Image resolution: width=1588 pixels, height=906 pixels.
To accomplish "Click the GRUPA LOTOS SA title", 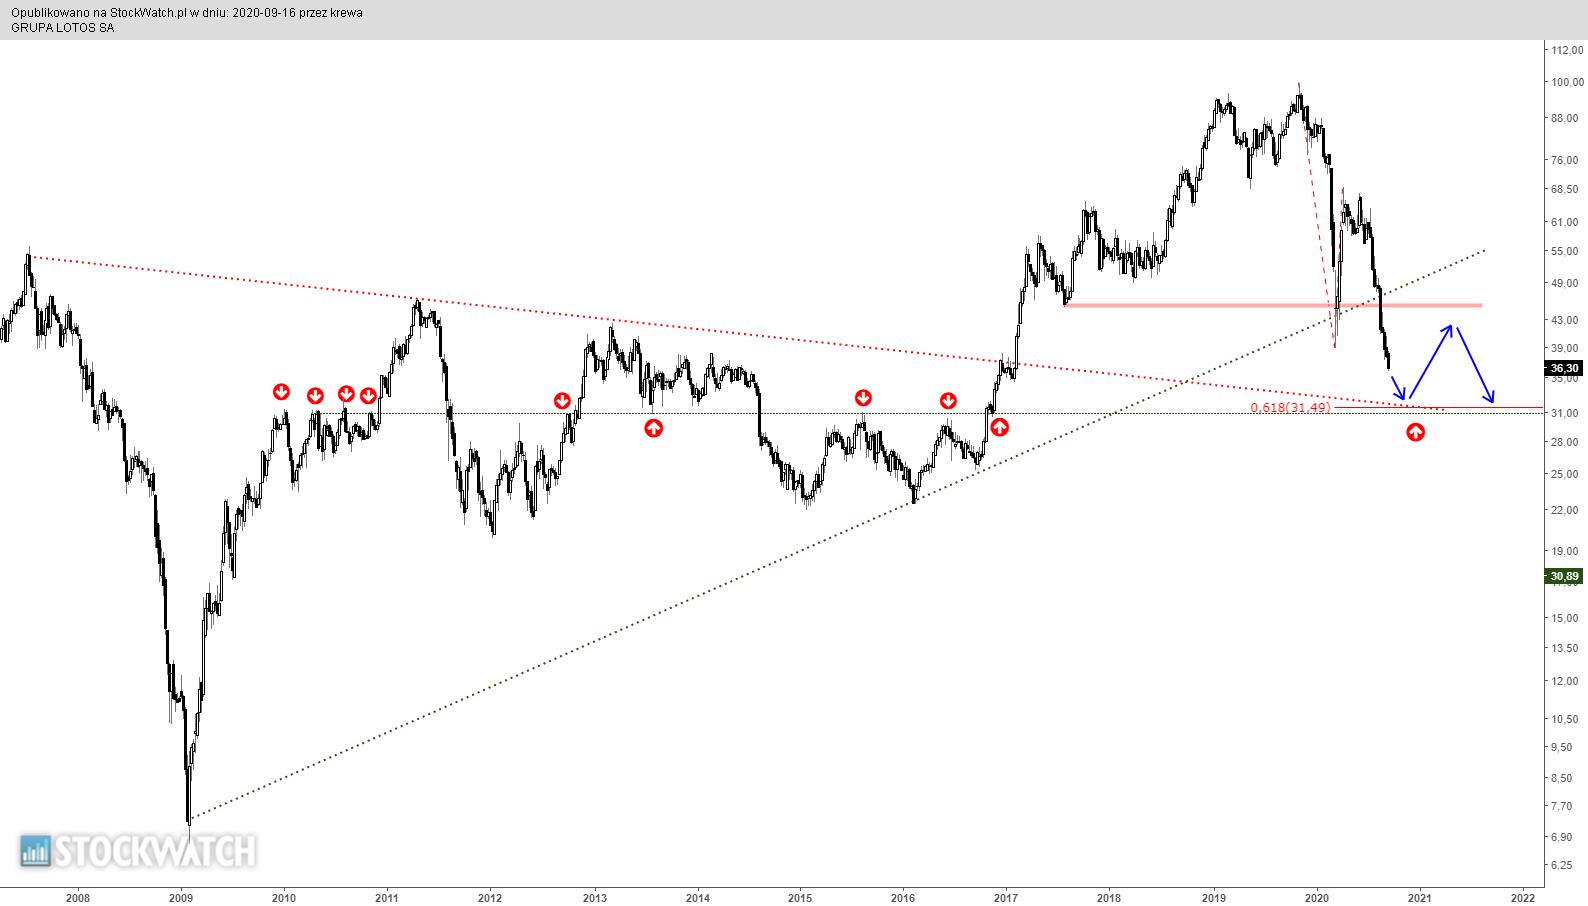I will (x=62, y=28).
